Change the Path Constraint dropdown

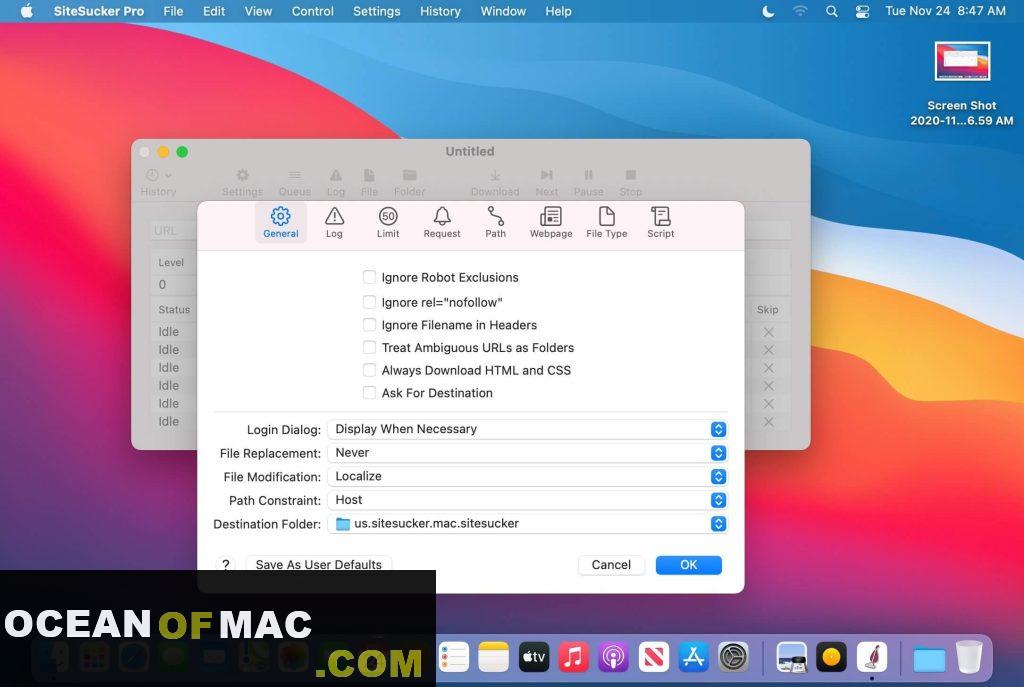(528, 500)
